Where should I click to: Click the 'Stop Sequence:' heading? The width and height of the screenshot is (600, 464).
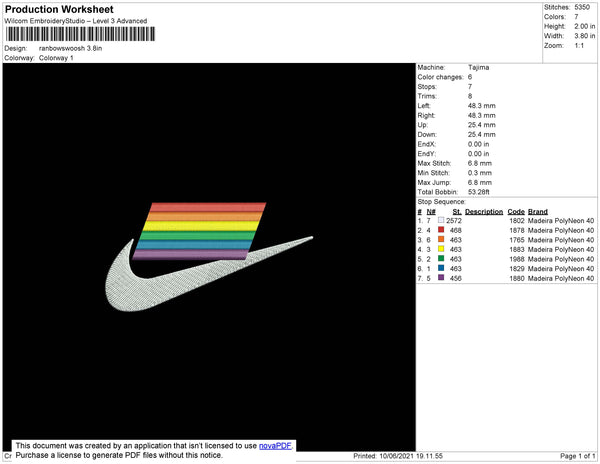(442, 202)
